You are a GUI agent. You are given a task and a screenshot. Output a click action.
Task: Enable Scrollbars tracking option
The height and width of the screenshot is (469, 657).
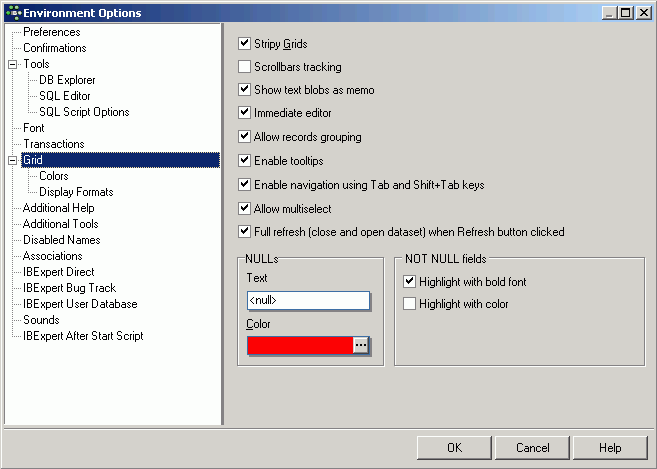(x=245, y=67)
